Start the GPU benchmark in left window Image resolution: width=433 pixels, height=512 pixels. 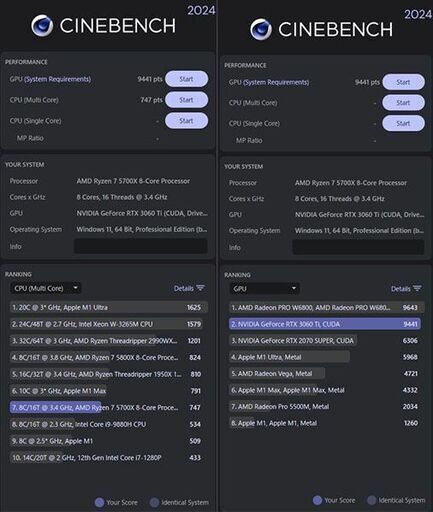point(186,79)
